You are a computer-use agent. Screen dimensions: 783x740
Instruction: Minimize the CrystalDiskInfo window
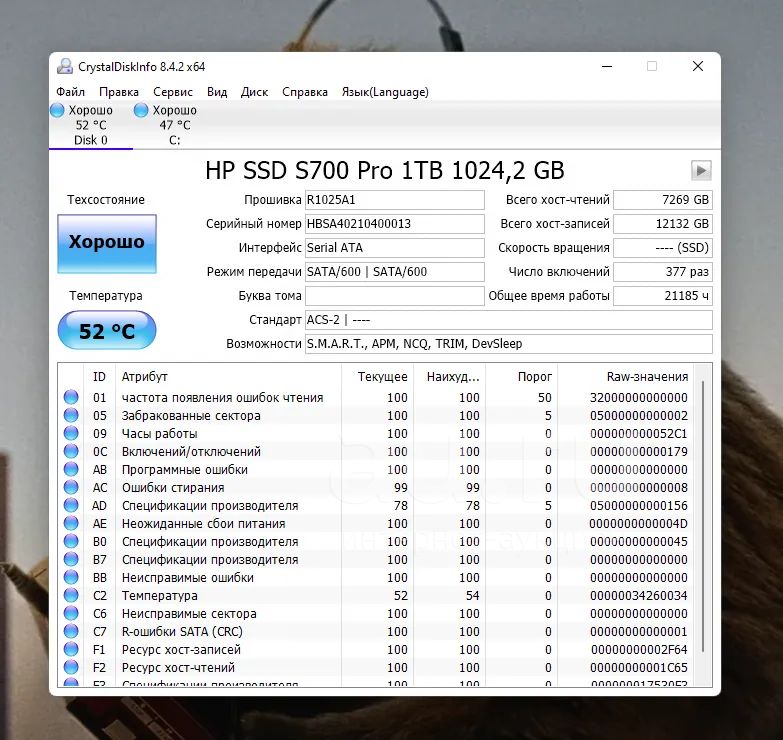(607, 66)
